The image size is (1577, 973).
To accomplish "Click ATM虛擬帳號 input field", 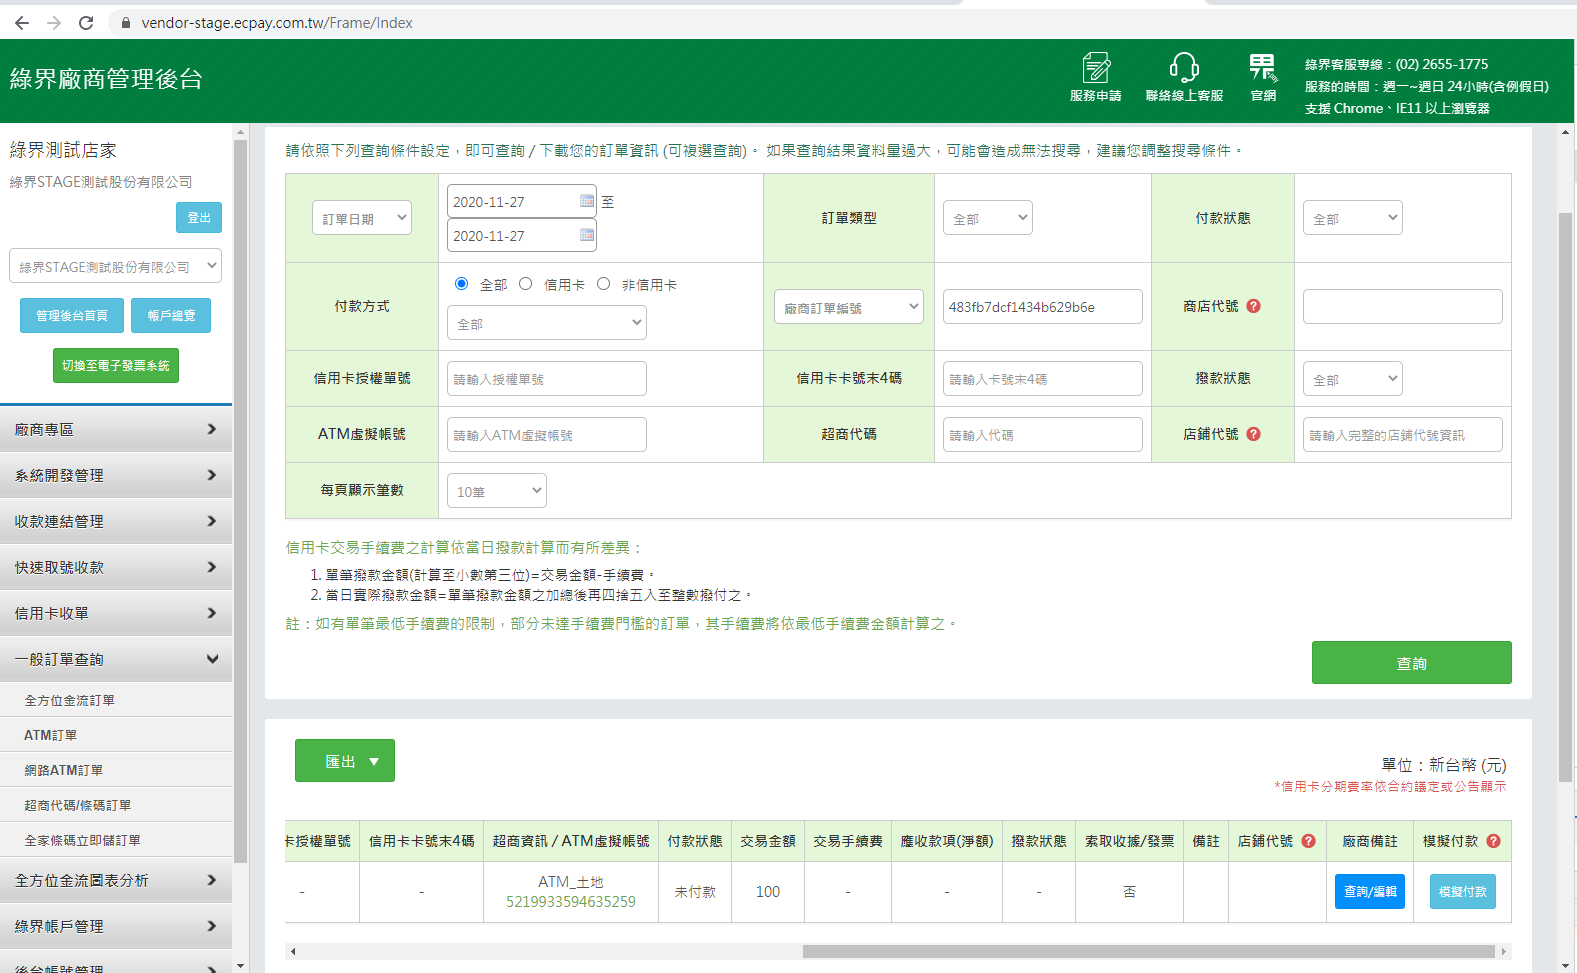I will pos(546,435).
